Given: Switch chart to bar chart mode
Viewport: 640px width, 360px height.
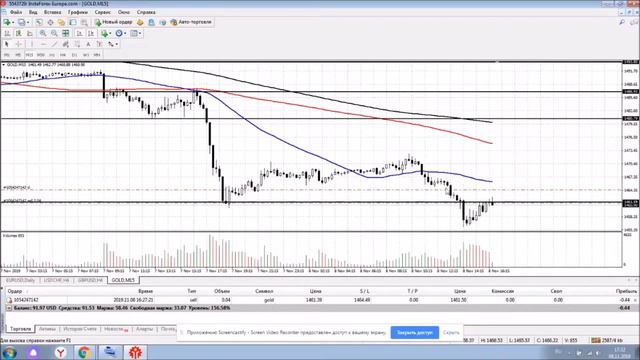Looking at the screenshot, I should tap(7, 33).
